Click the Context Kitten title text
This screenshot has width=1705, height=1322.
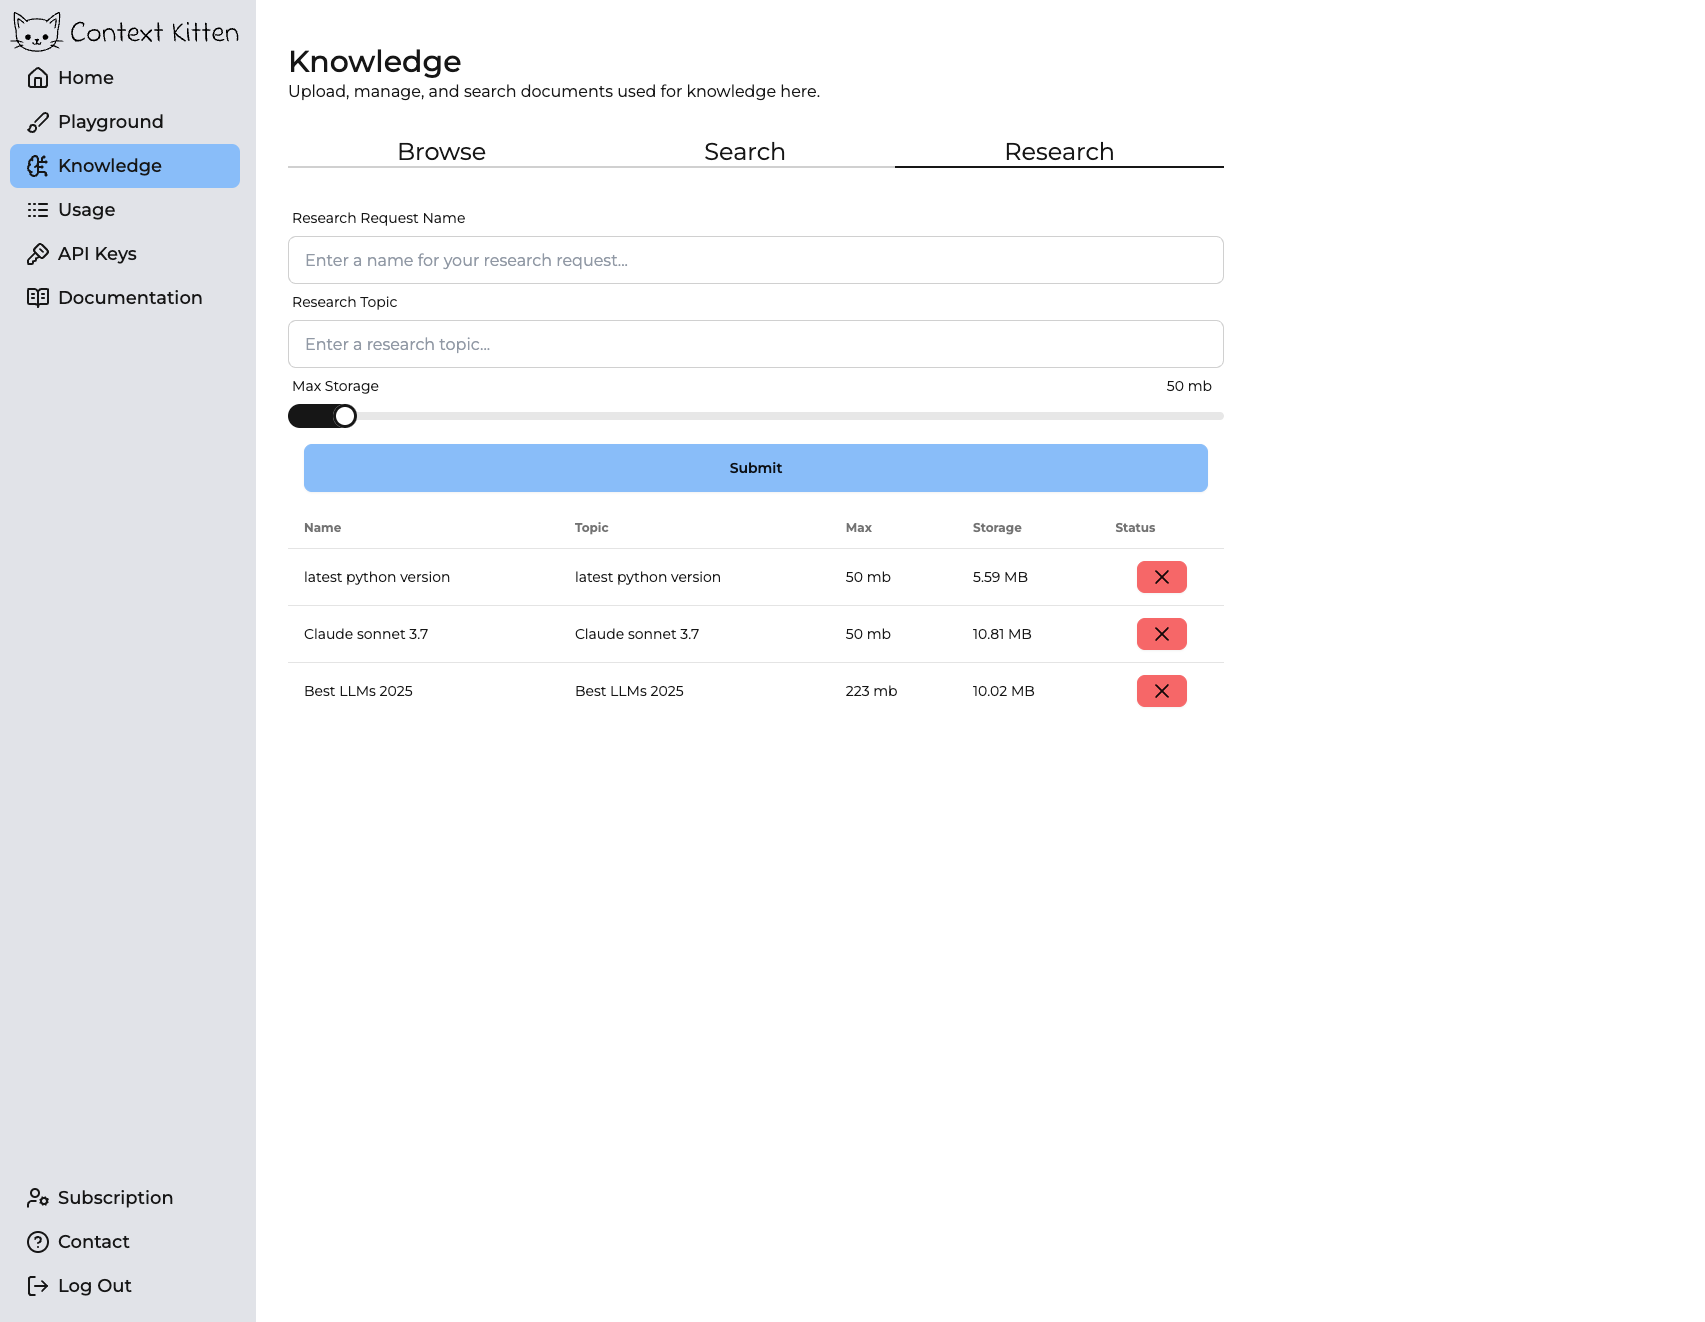[155, 33]
